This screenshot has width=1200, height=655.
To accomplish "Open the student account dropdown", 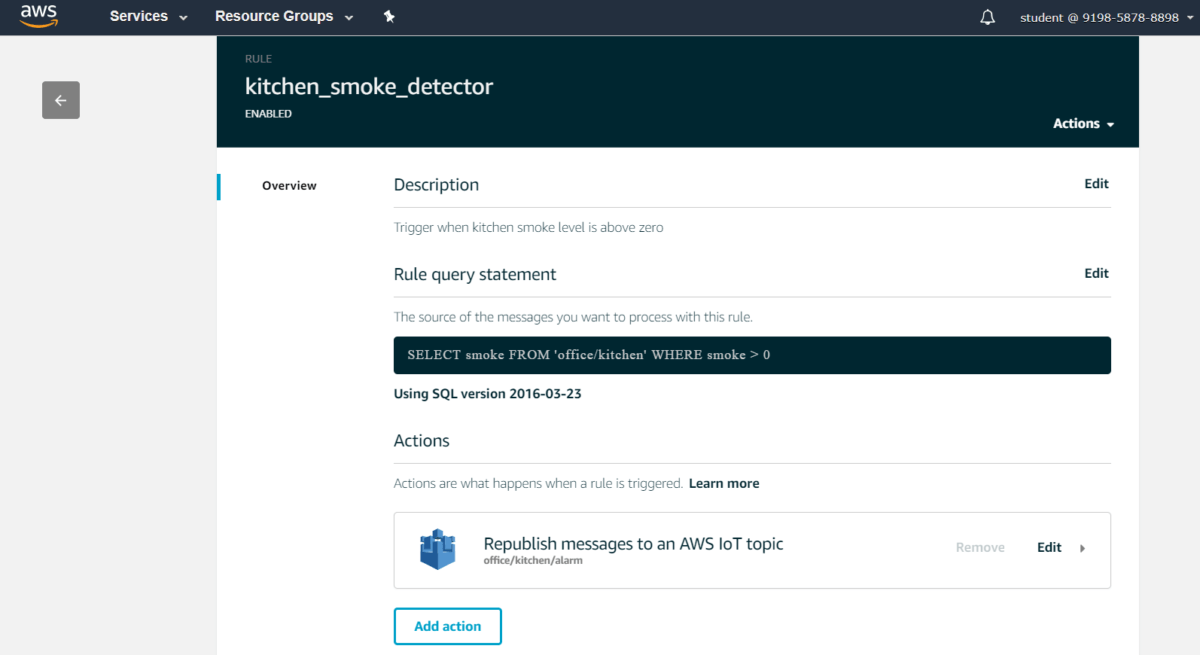I will tap(1107, 17).
